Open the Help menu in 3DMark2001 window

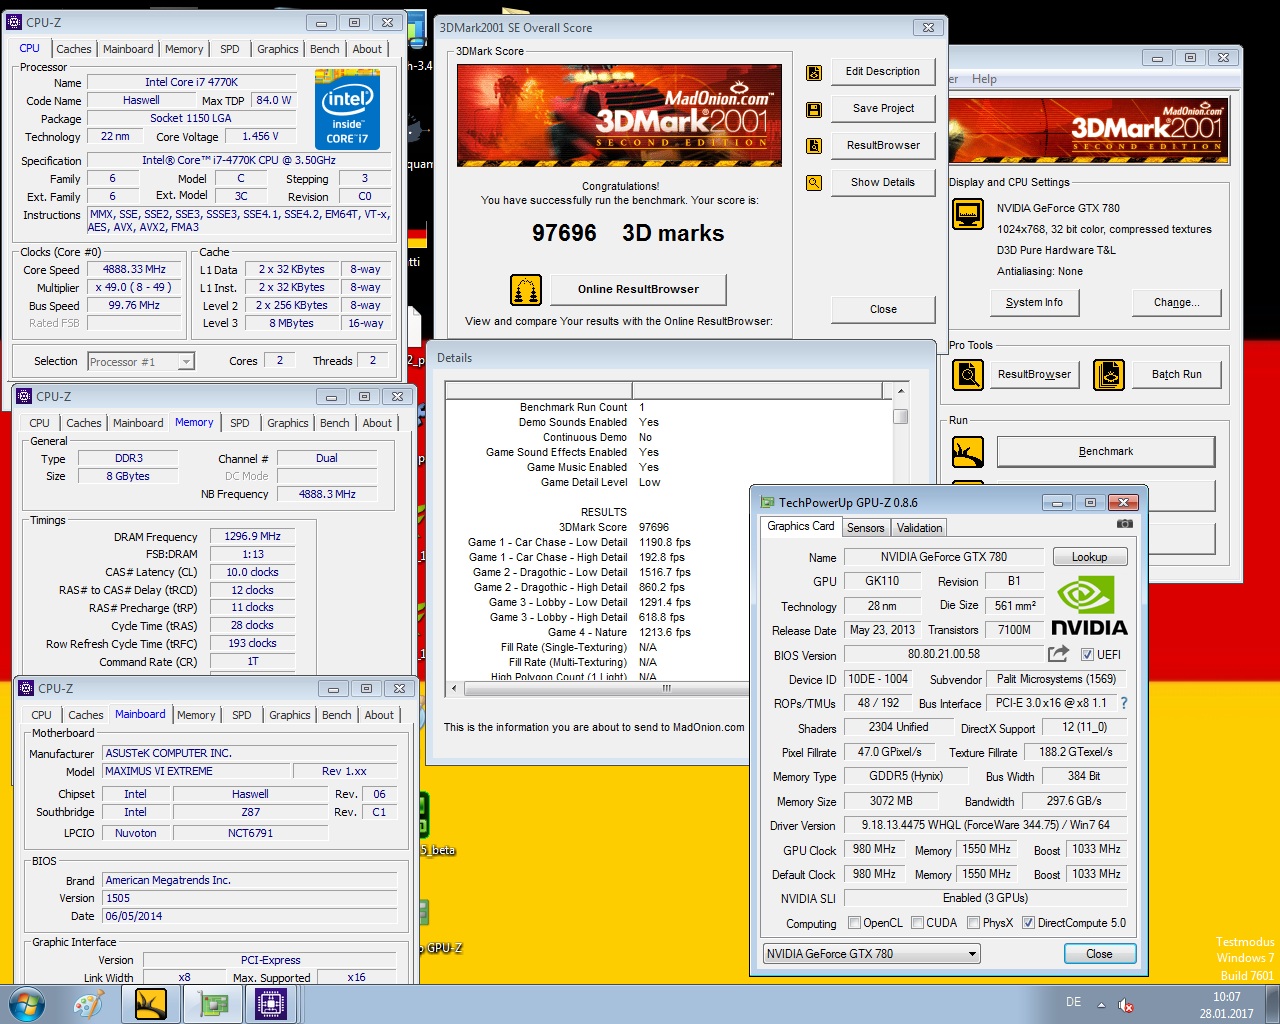984,79
